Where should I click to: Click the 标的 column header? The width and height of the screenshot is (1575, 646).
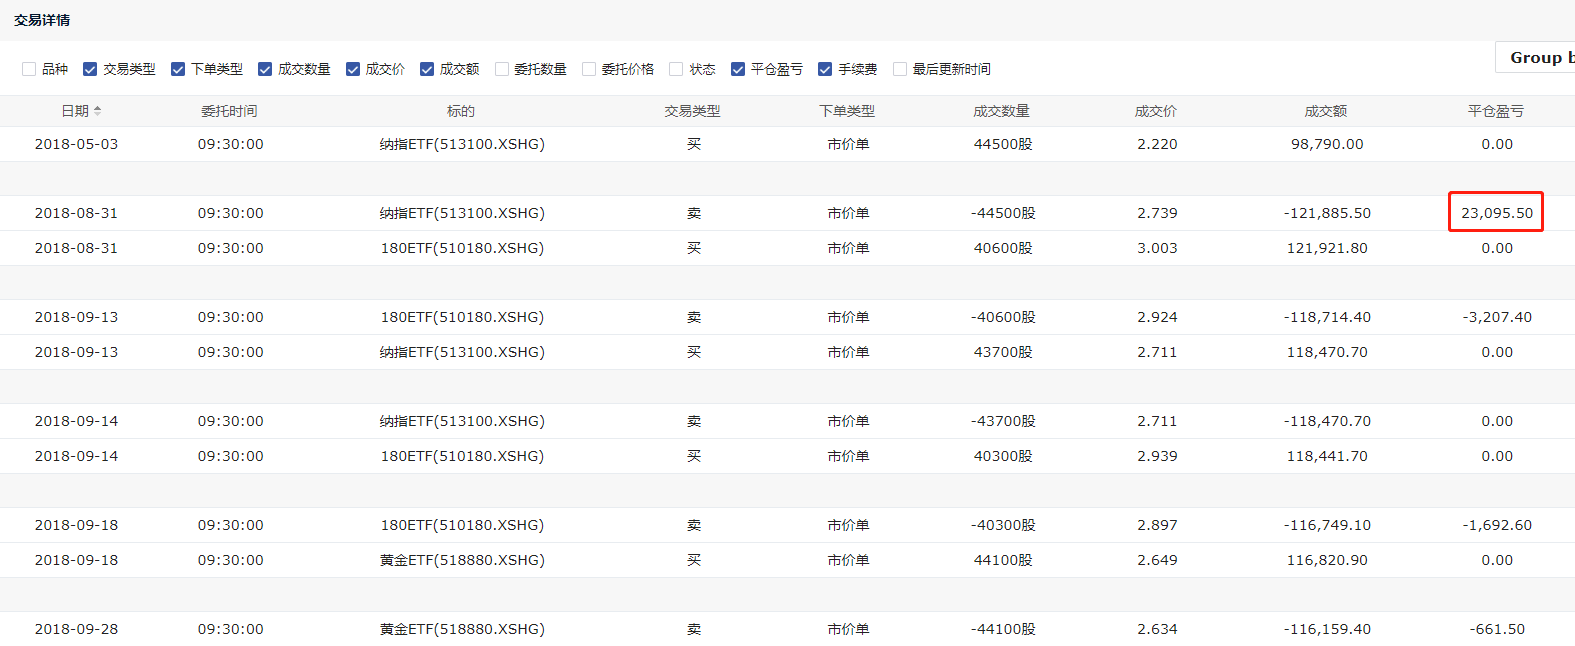461,111
